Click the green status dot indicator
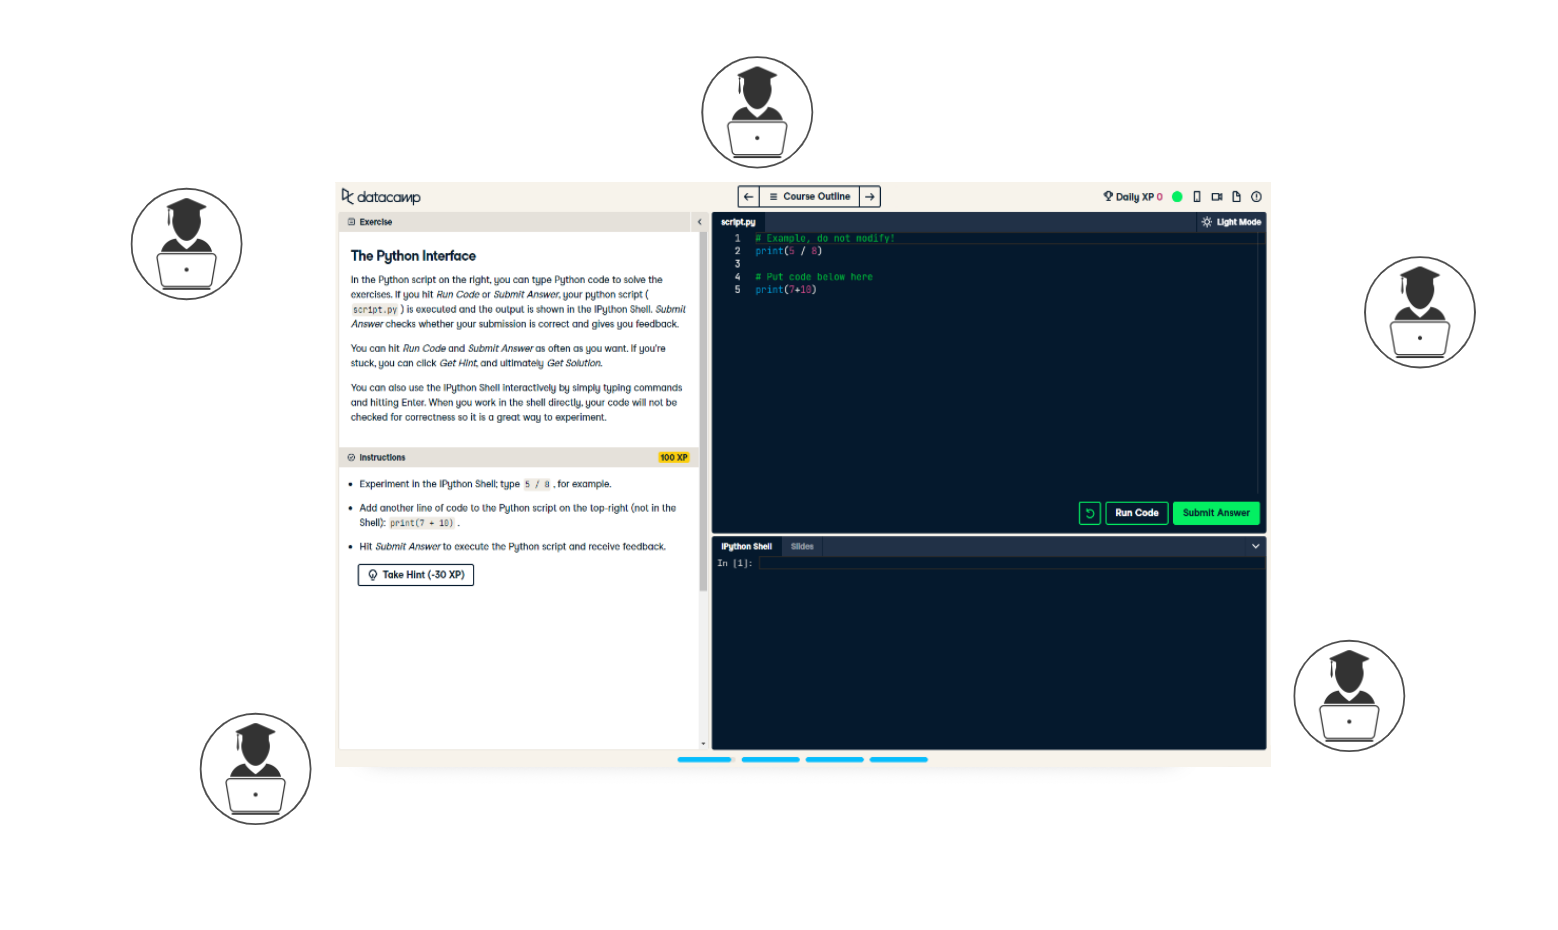Viewport: 1558px width, 930px height. (1177, 196)
